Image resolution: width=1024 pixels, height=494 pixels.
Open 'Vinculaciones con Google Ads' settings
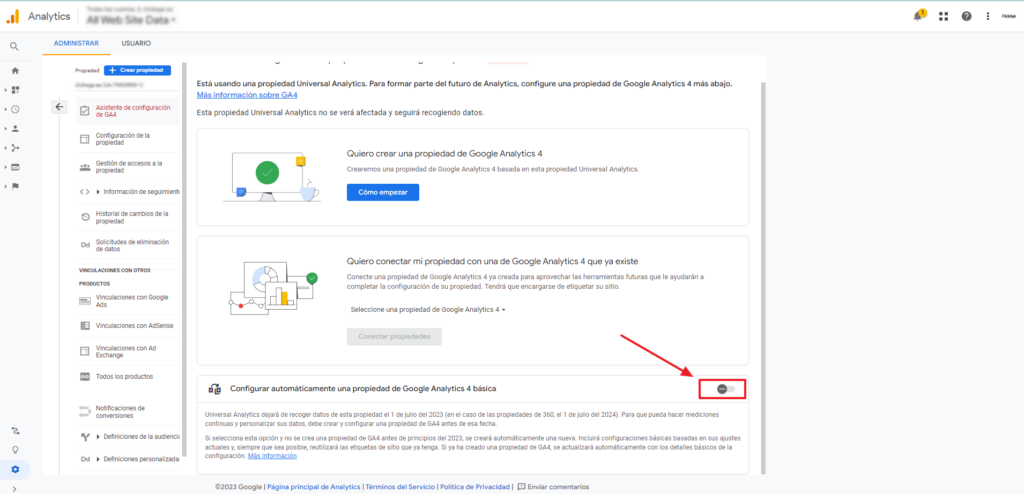pyautogui.click(x=131, y=301)
